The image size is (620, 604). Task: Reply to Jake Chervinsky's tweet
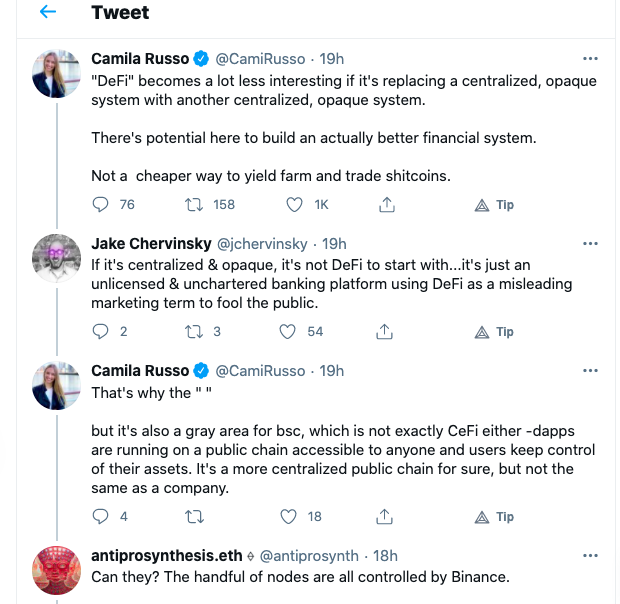point(100,332)
